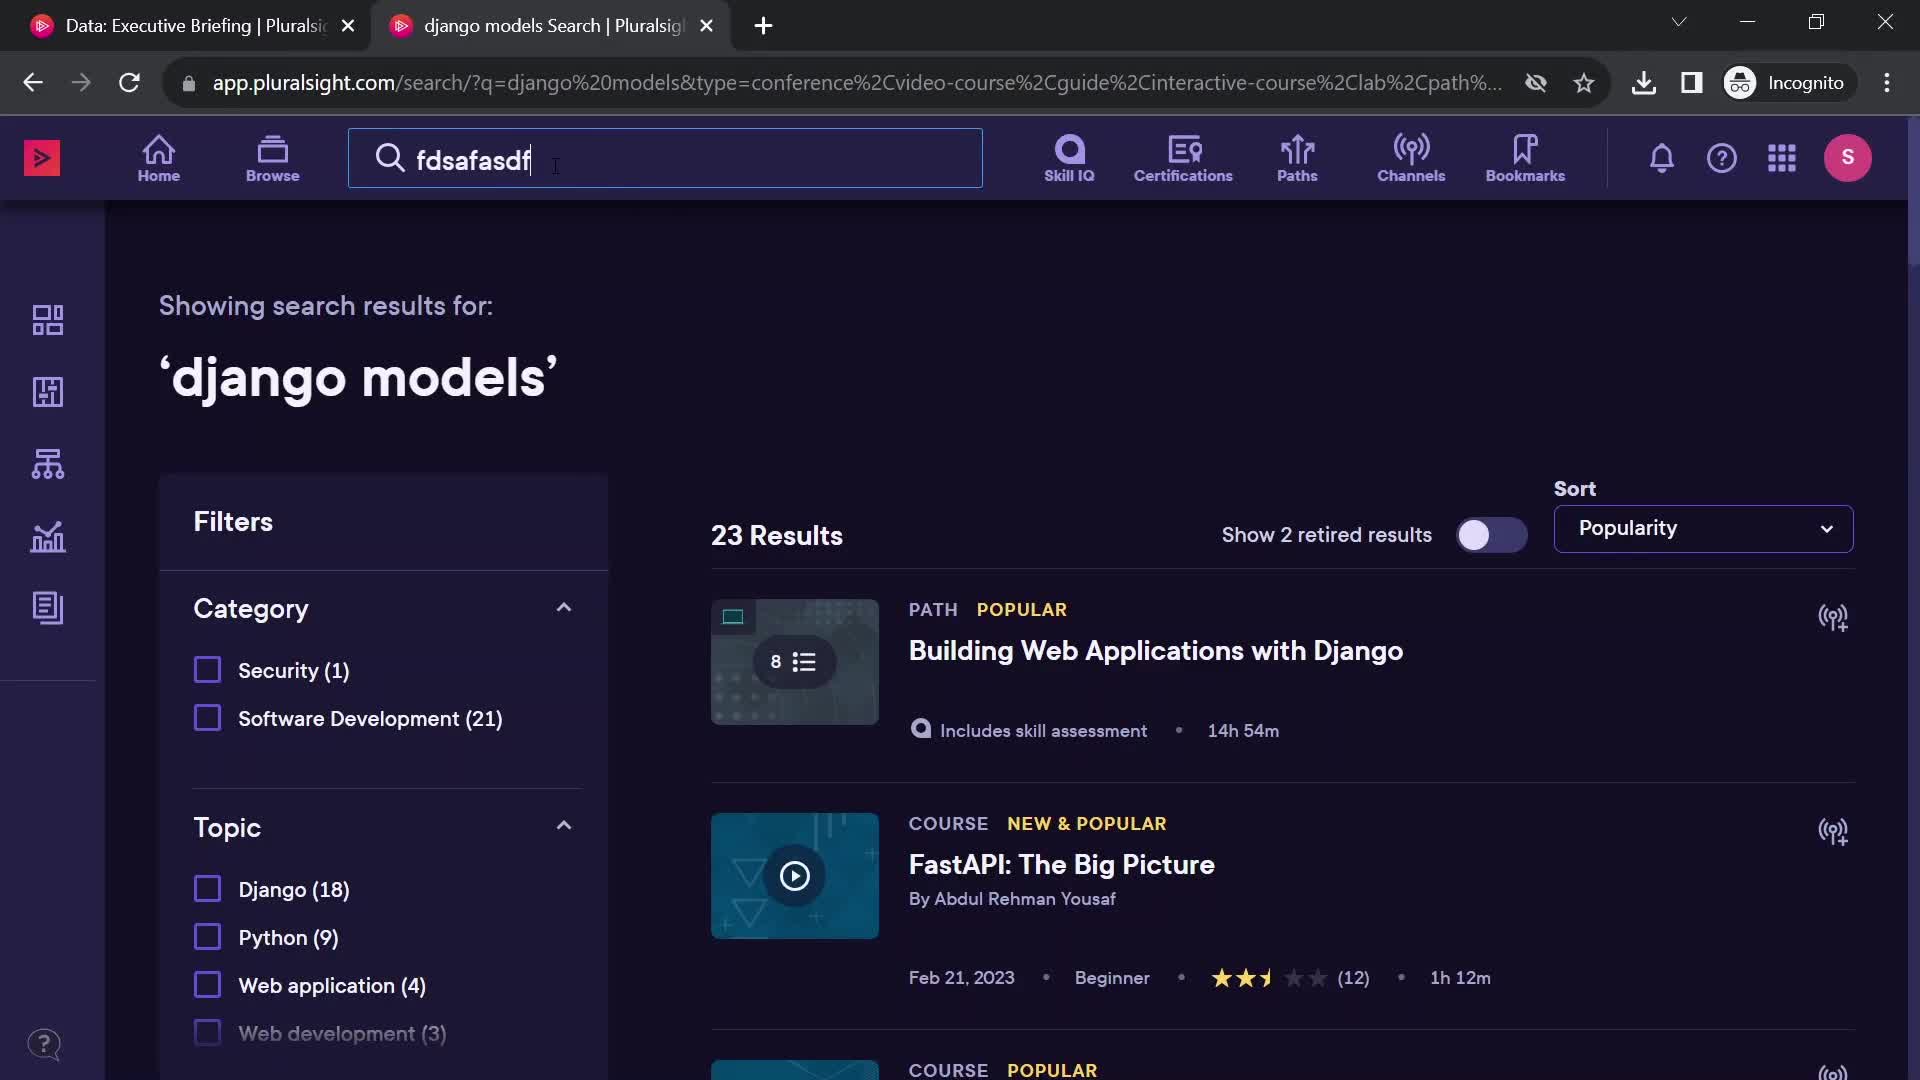Open Building Web Applications with Django

1155,651
